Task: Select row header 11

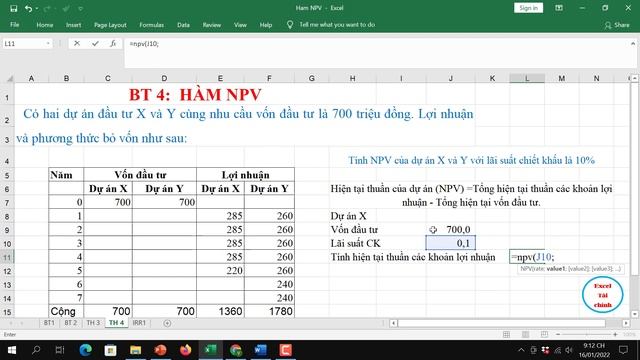Action: click(x=7, y=258)
